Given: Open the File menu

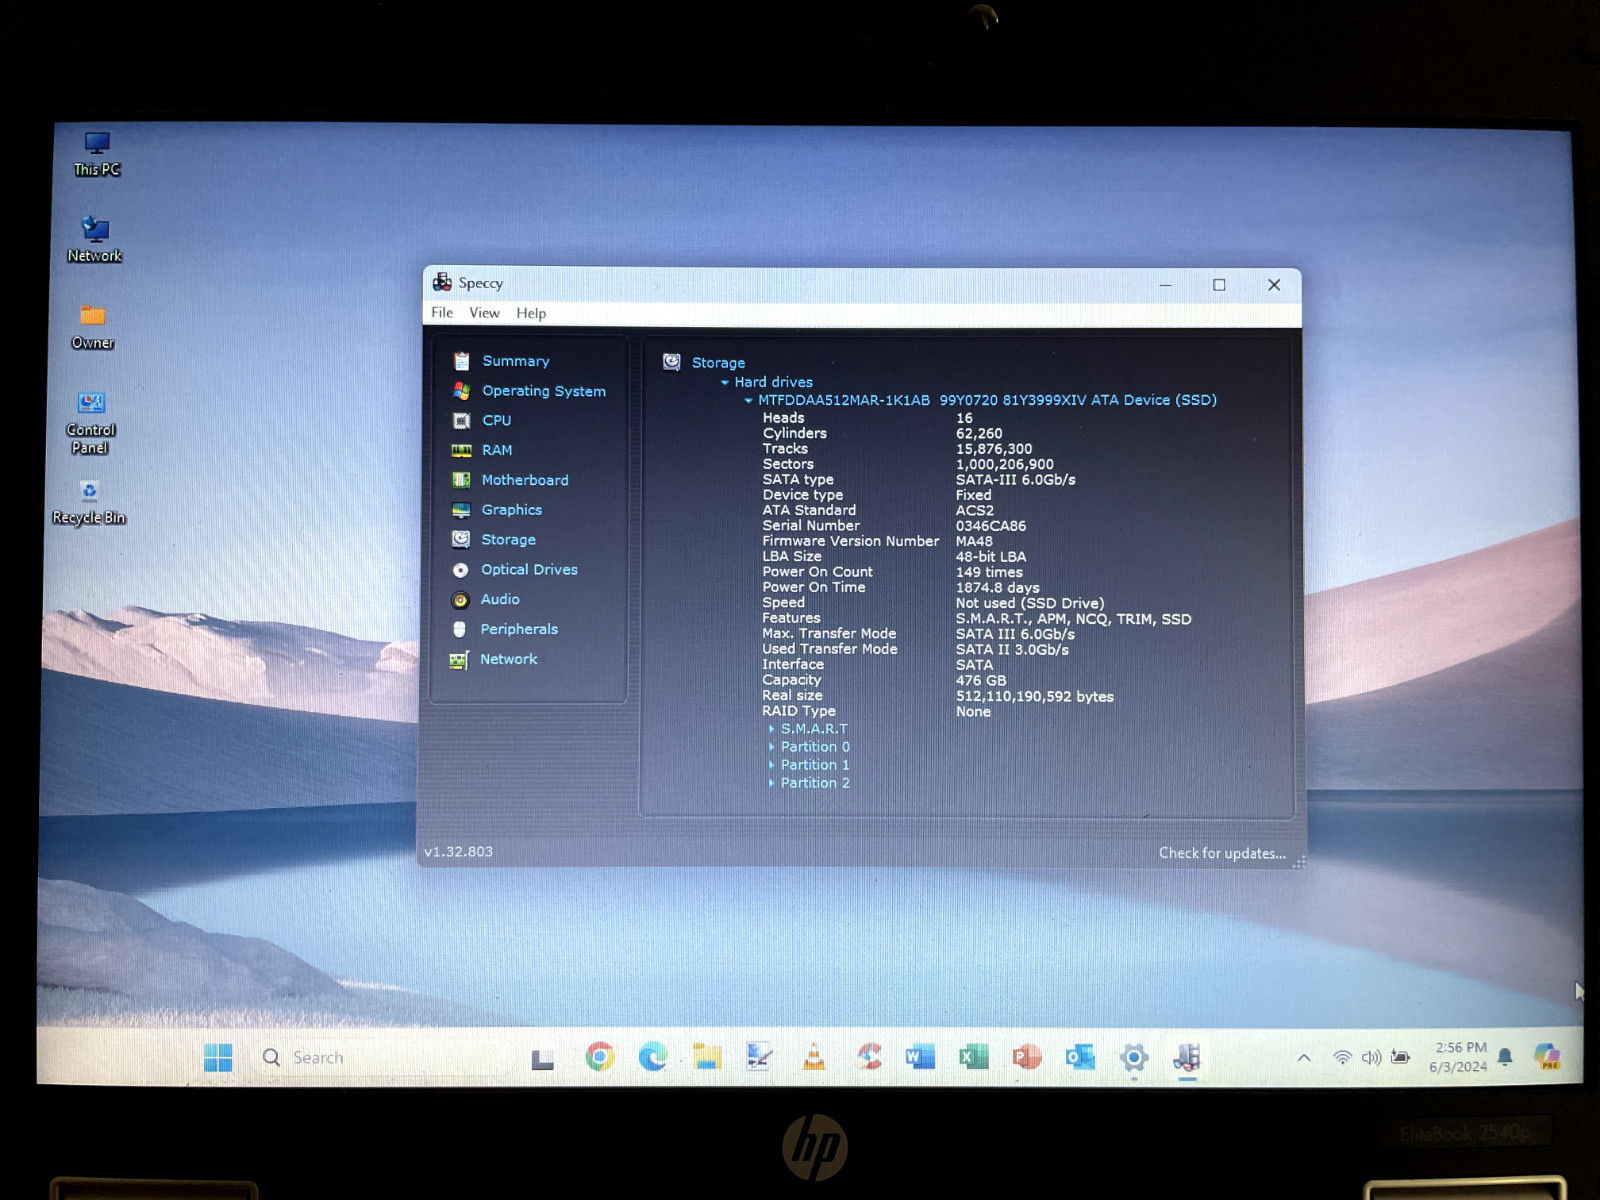Looking at the screenshot, I should click(442, 313).
